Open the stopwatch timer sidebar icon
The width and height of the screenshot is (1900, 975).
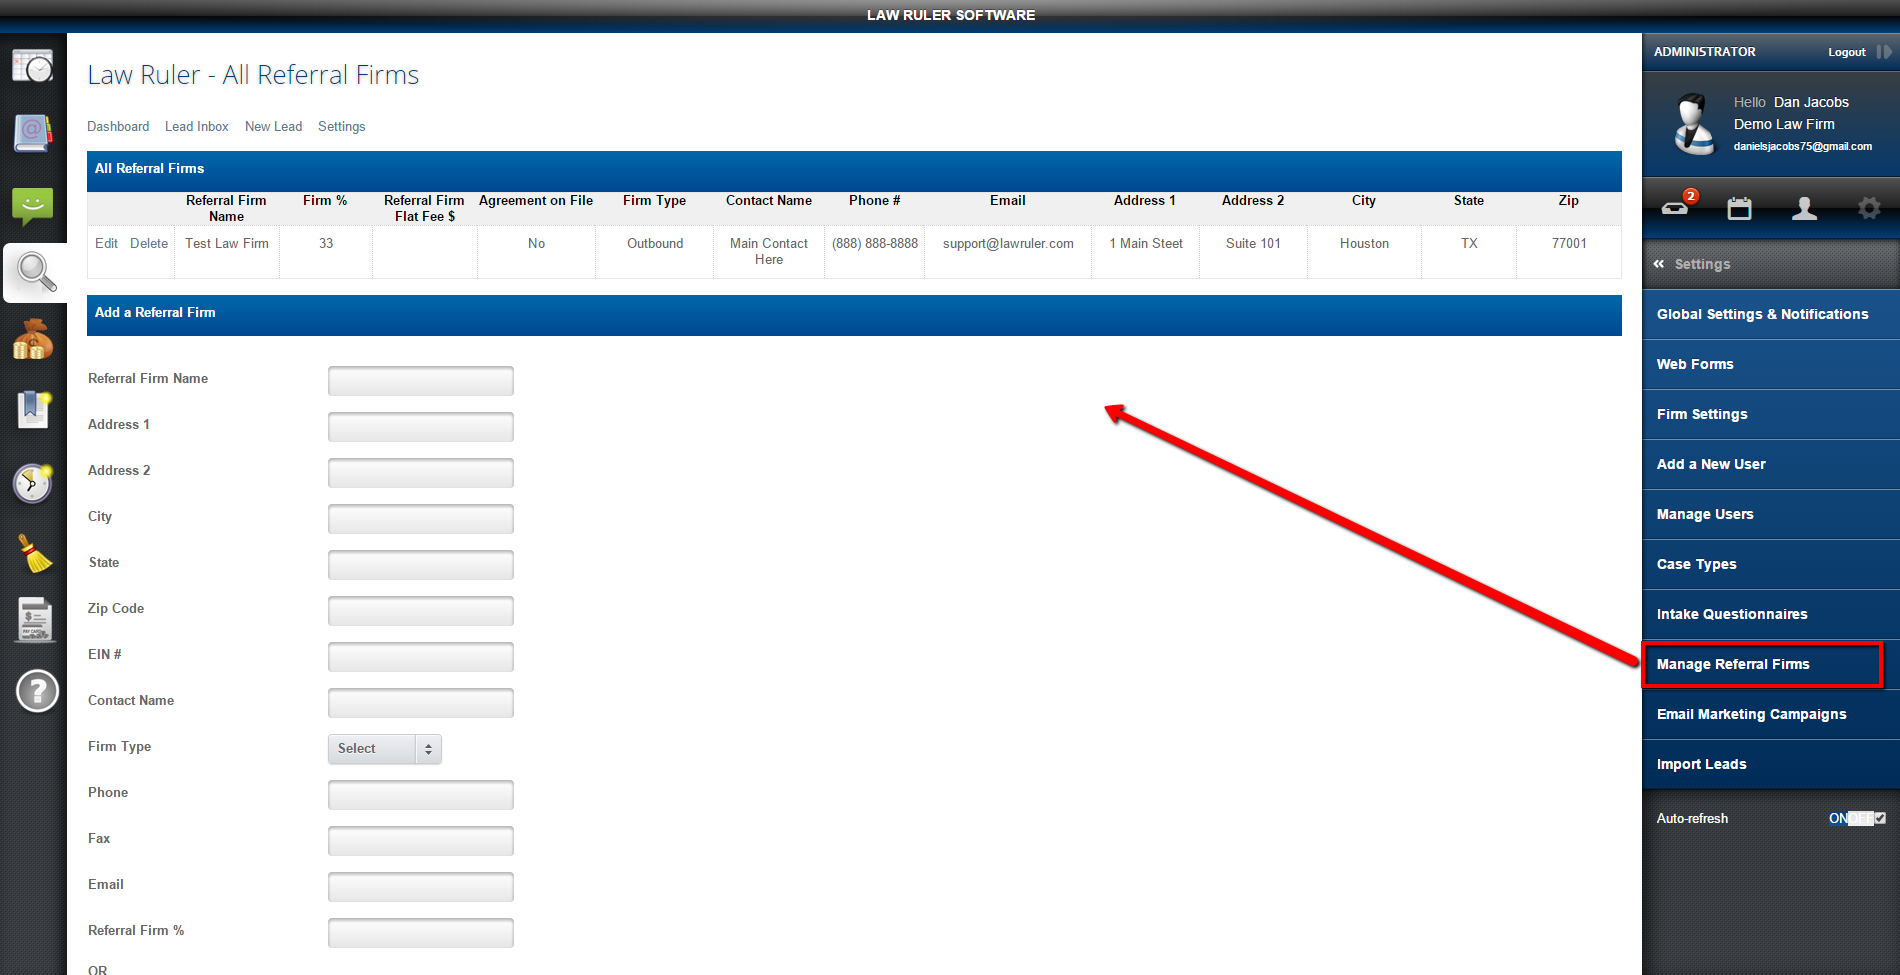point(33,483)
